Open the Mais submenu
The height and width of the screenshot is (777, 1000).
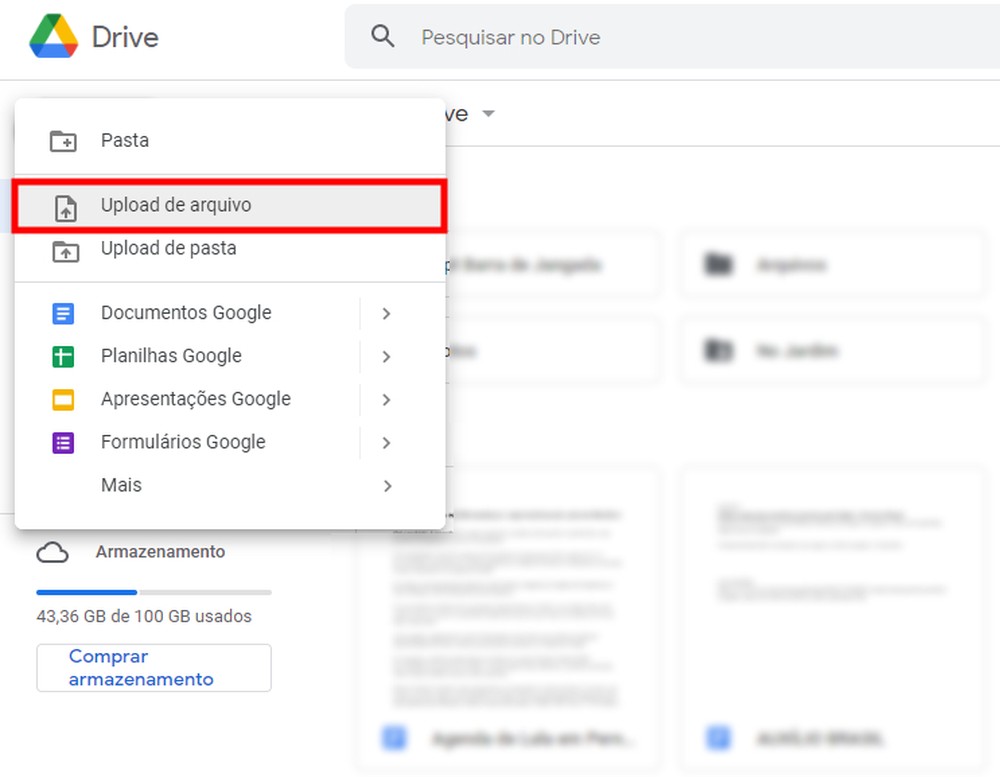click(120, 485)
